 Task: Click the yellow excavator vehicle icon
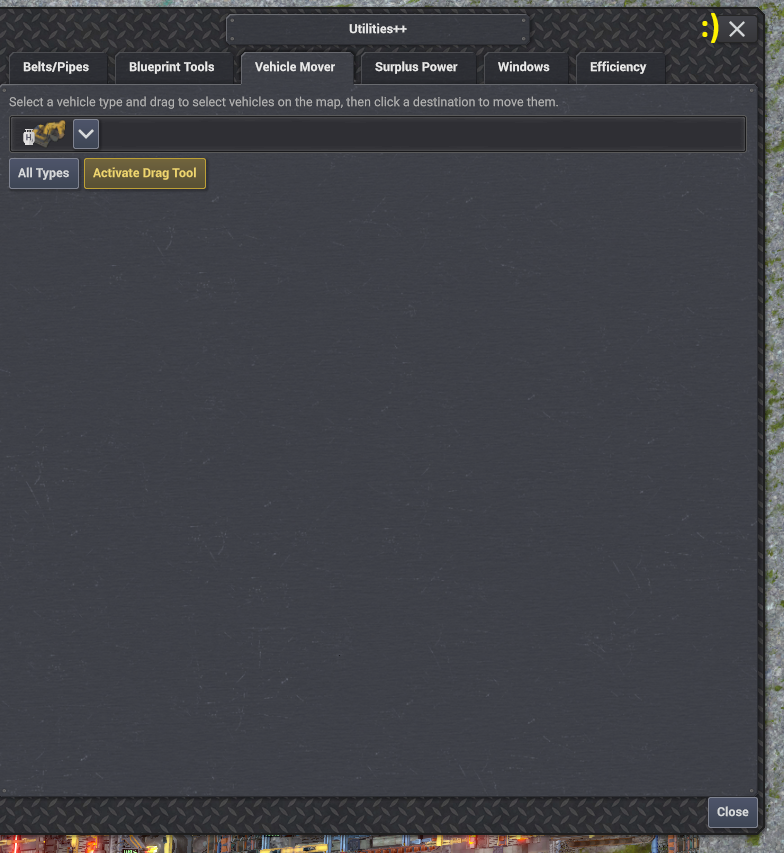click(x=48, y=133)
